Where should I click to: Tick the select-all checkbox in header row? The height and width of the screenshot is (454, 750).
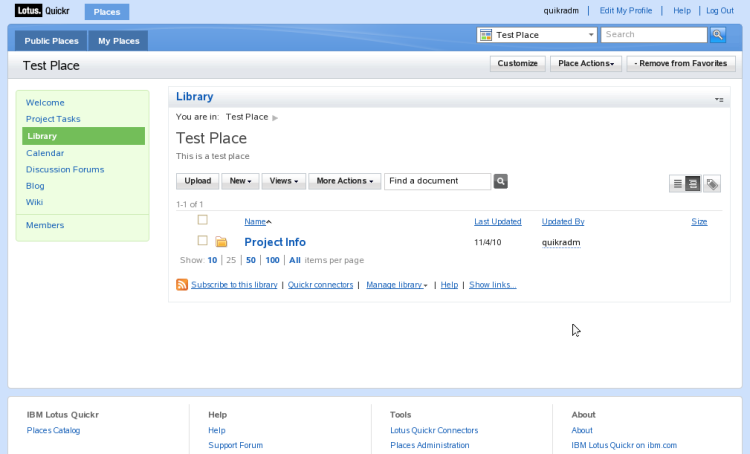203,220
